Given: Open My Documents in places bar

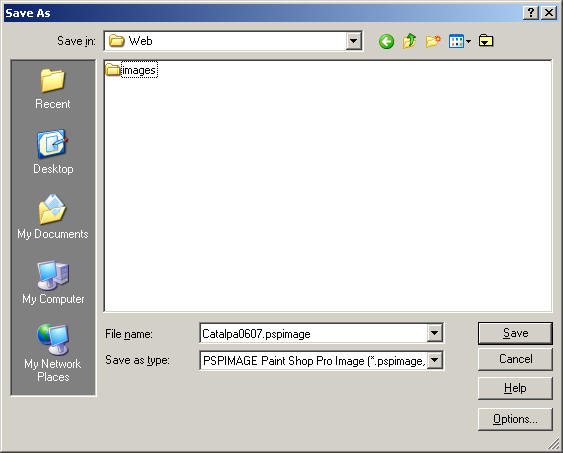Looking at the screenshot, I should coord(53,217).
